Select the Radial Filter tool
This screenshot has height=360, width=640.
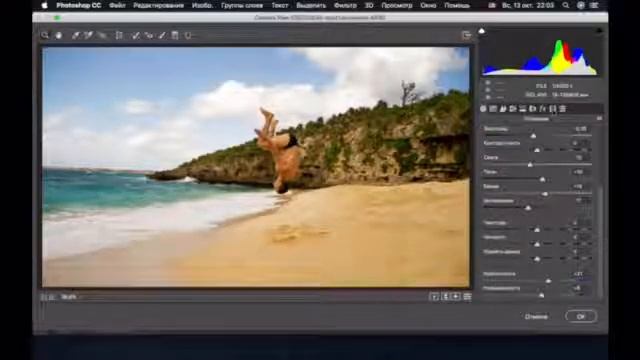[188, 36]
